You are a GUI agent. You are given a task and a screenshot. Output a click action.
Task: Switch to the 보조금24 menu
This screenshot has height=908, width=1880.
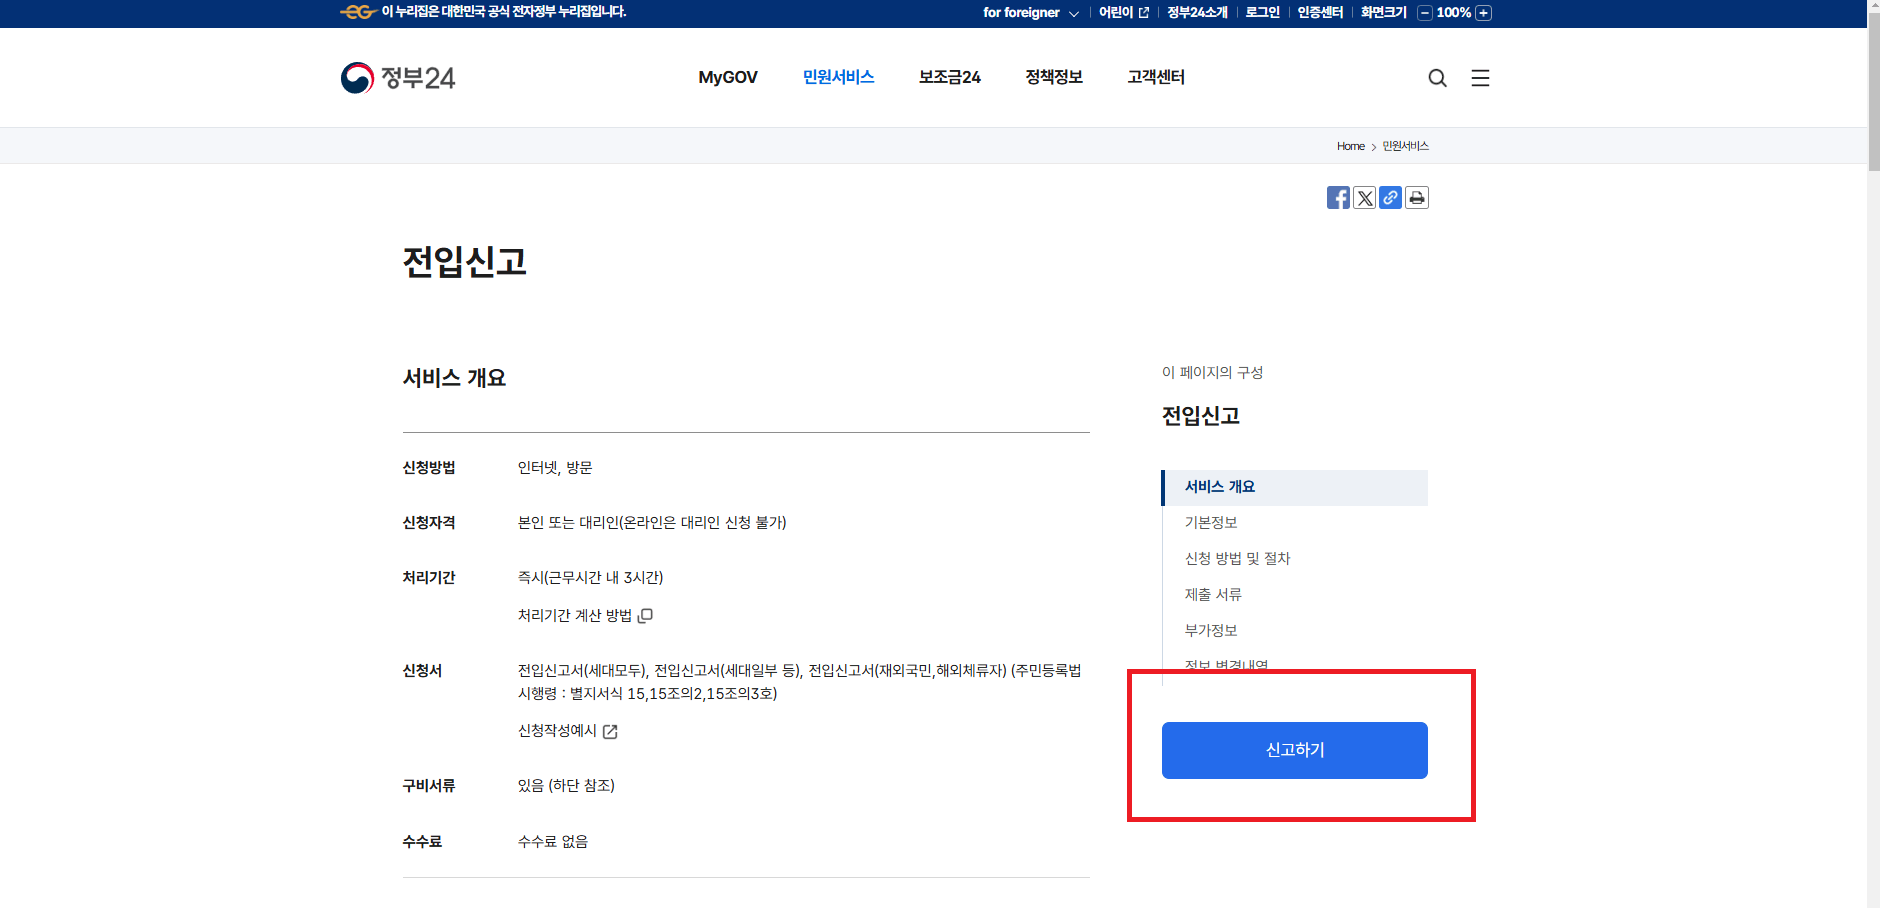(x=948, y=77)
